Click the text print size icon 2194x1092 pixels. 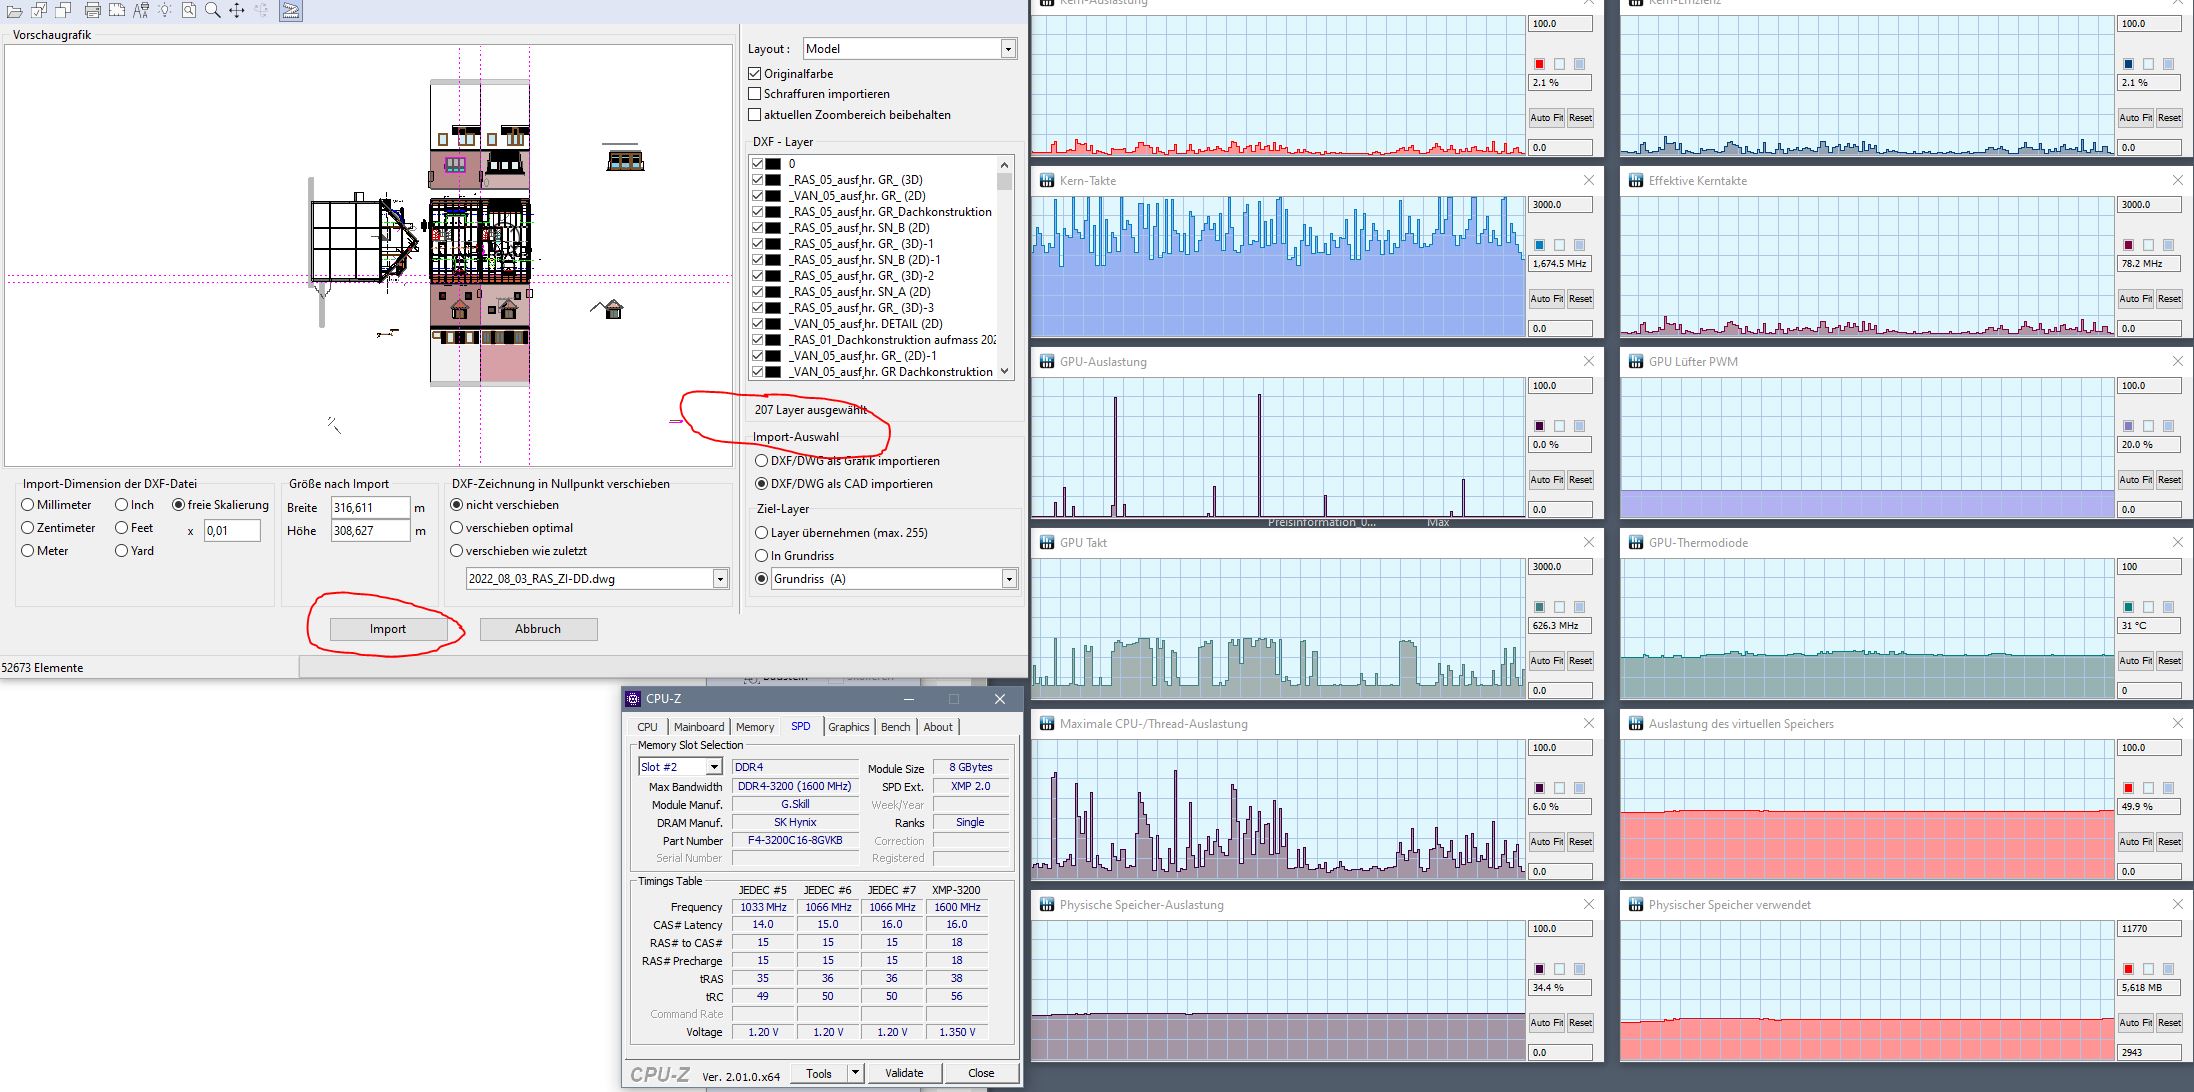pos(141,11)
